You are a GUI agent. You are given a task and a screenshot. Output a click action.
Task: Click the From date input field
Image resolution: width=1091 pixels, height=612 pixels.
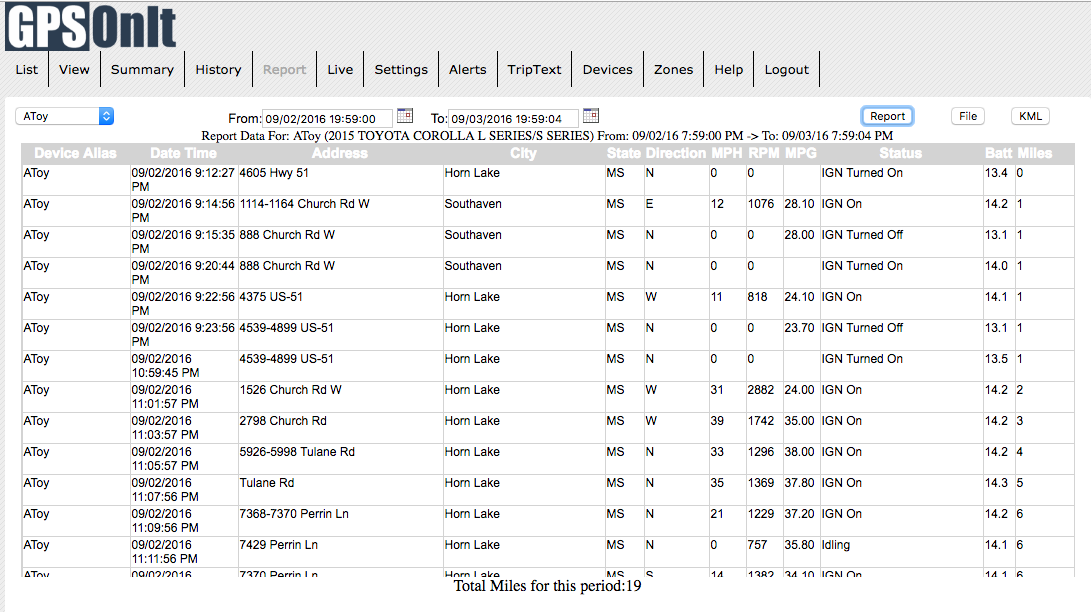click(327, 119)
